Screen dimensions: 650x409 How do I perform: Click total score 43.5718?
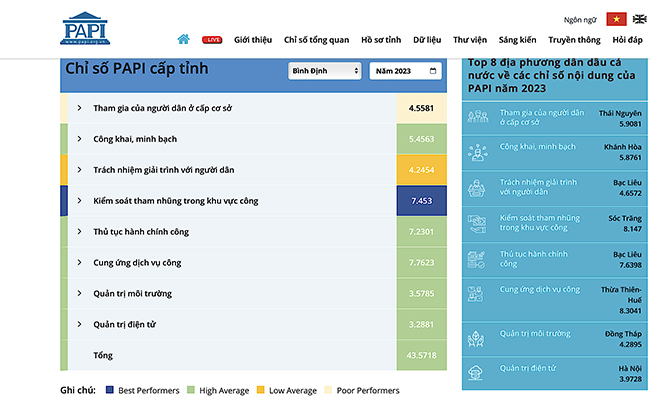(x=421, y=355)
